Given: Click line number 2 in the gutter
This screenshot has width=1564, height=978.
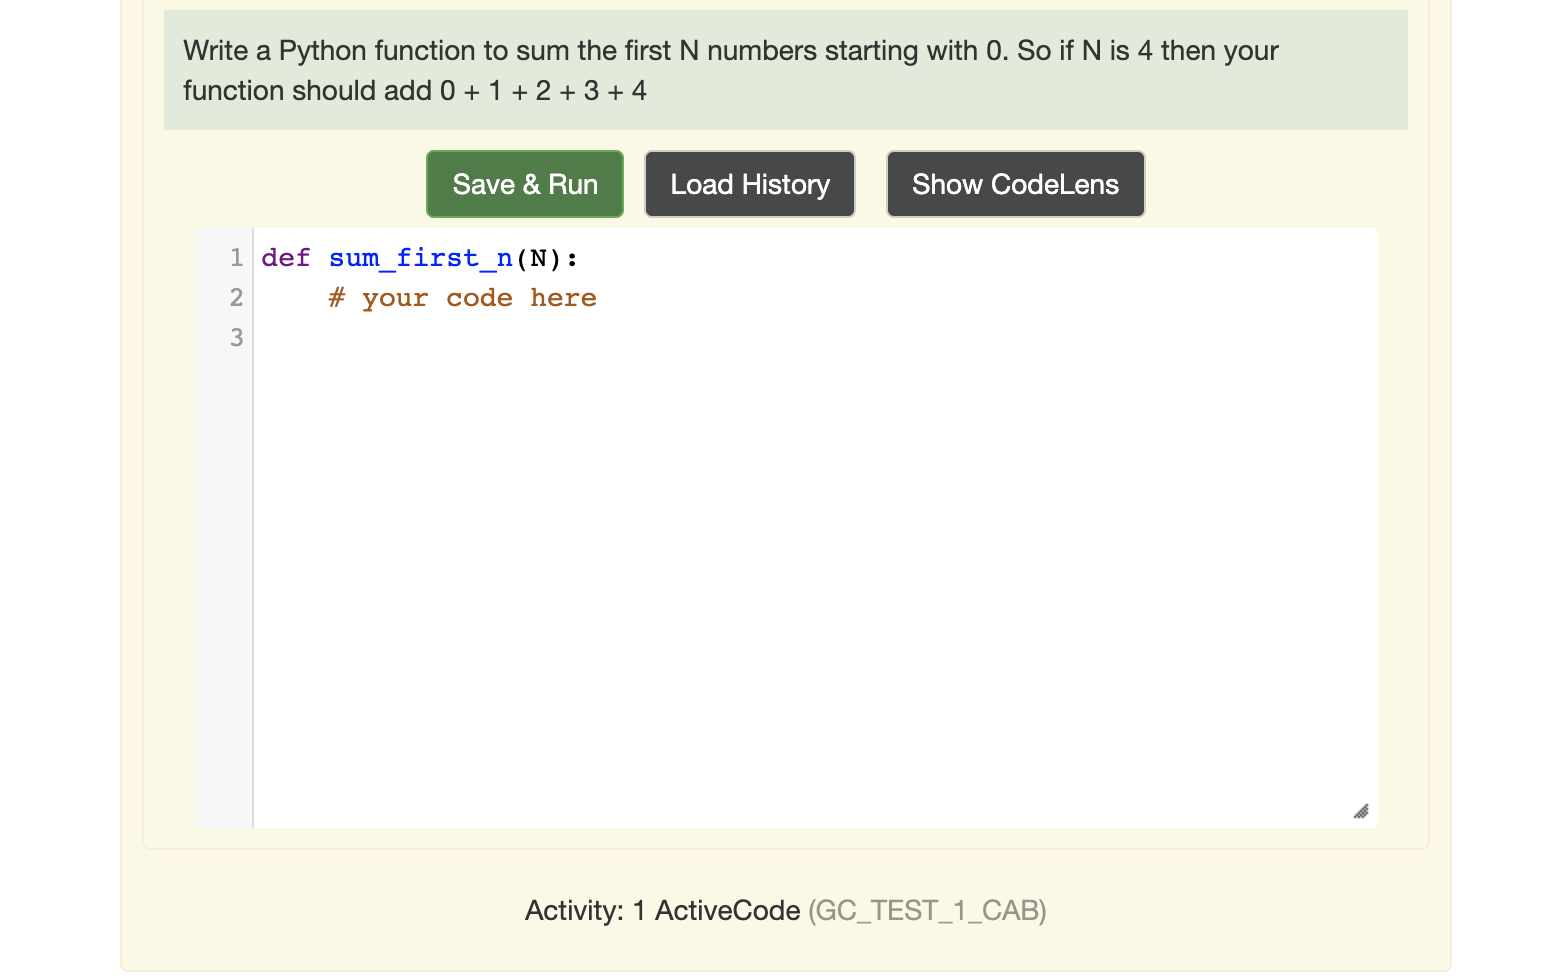Looking at the screenshot, I should (236, 297).
